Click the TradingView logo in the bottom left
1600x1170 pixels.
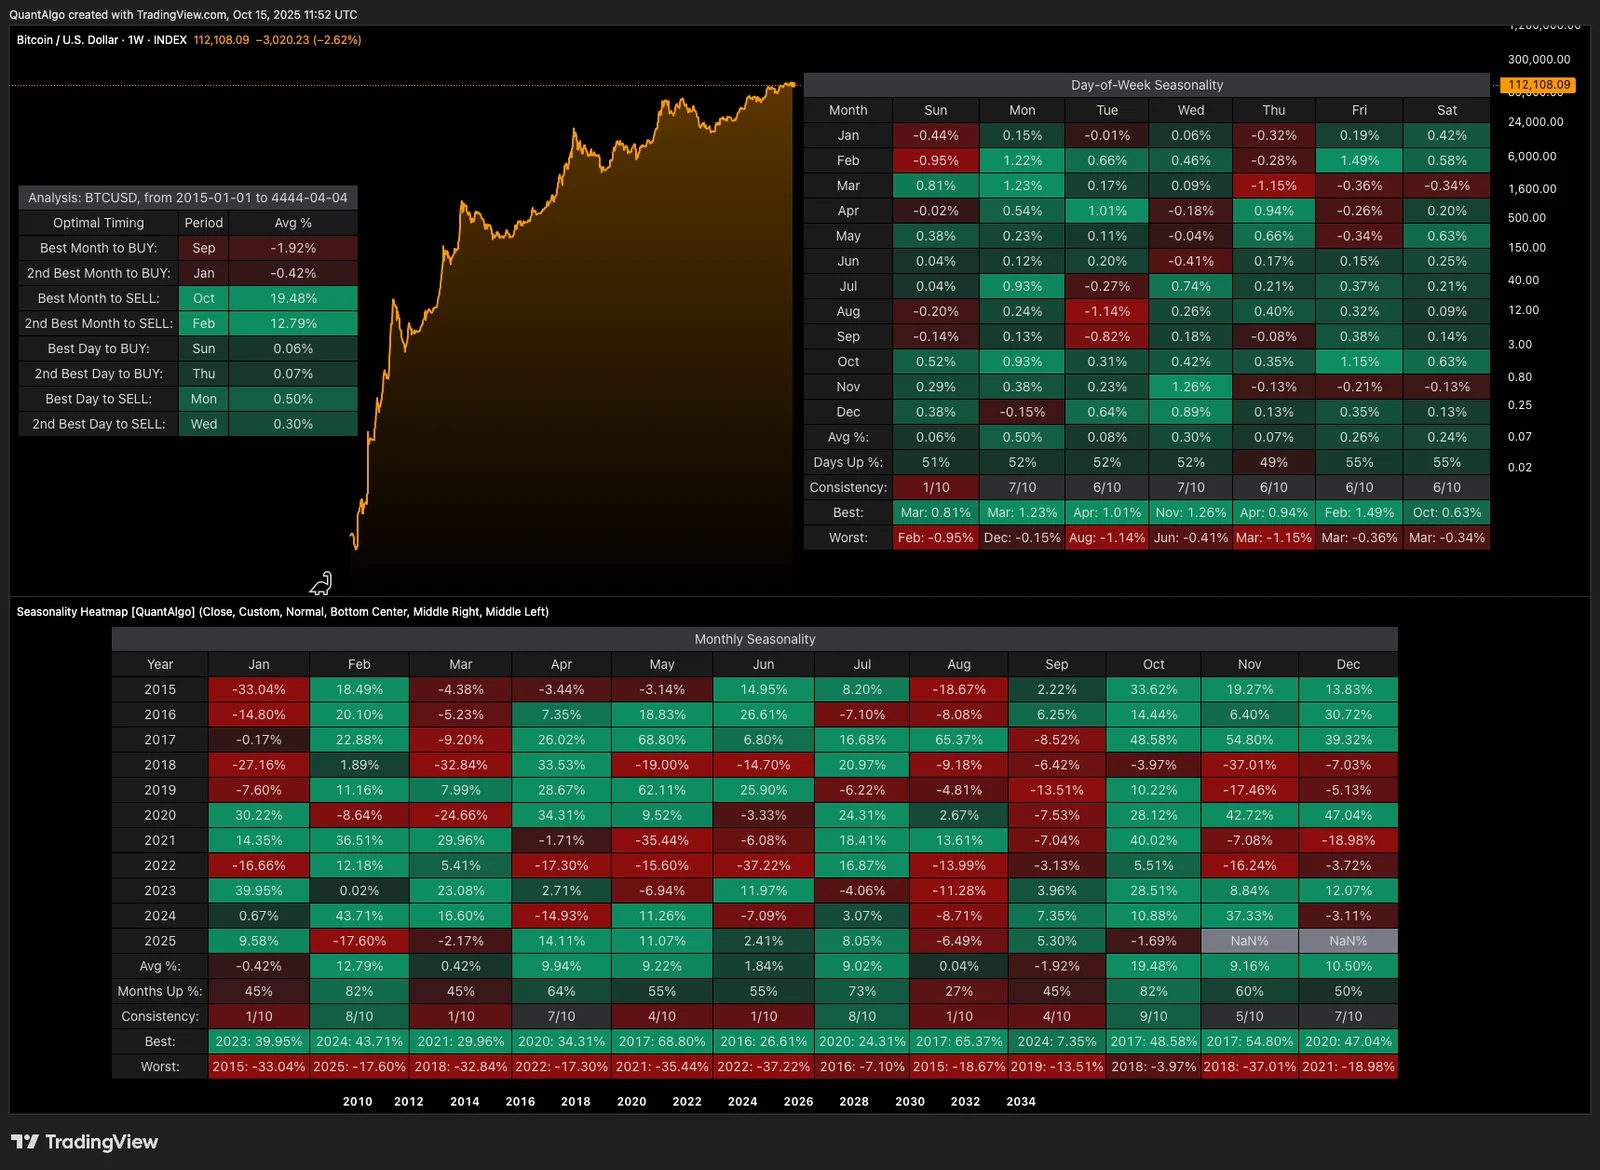85,1141
